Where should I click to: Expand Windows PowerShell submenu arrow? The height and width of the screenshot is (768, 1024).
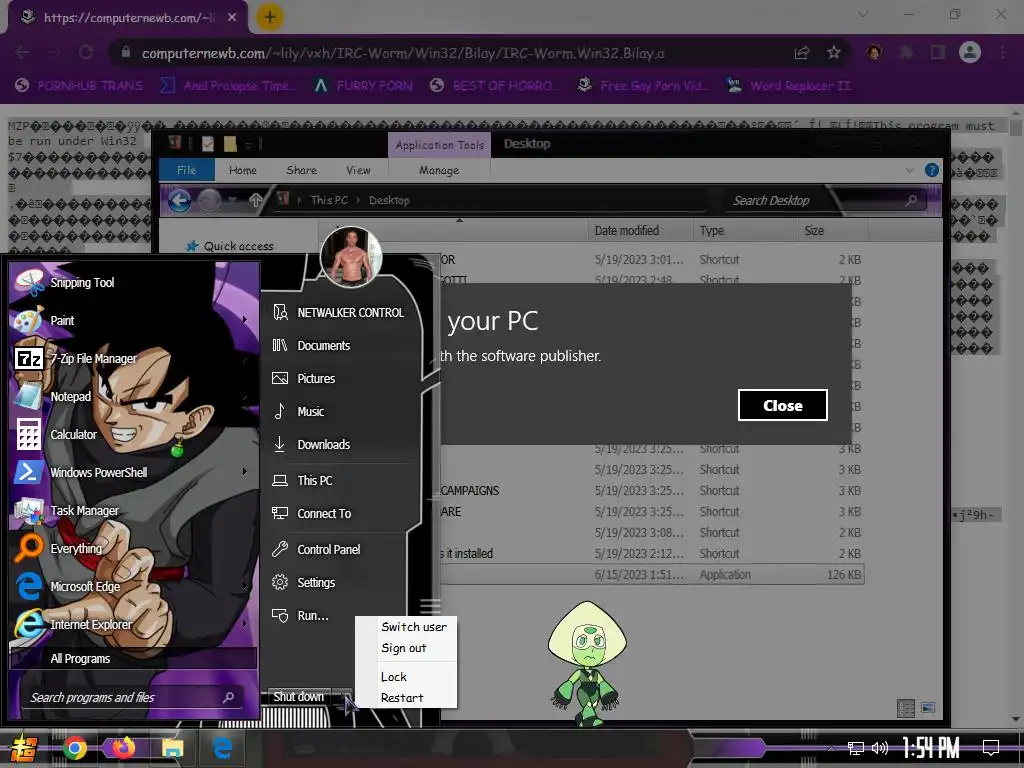point(245,472)
